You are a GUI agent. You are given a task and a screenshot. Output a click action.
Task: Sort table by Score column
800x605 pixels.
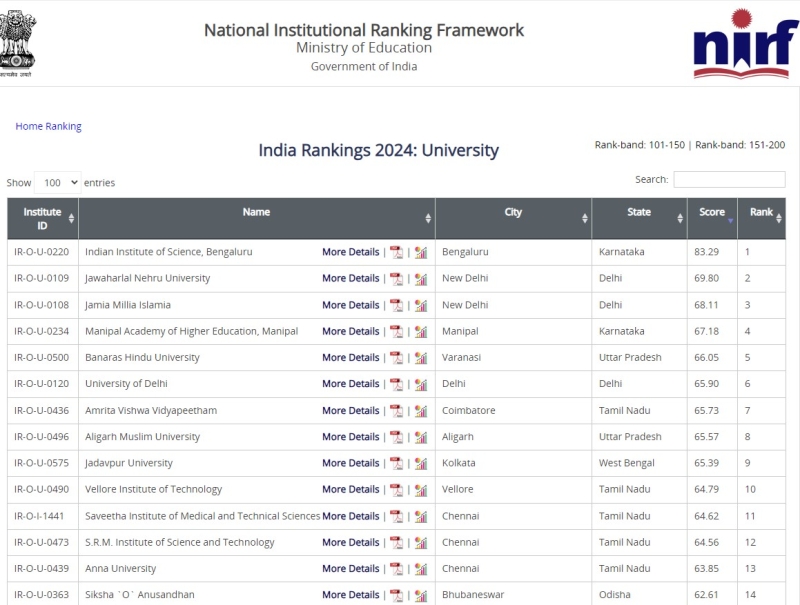[x=712, y=219]
